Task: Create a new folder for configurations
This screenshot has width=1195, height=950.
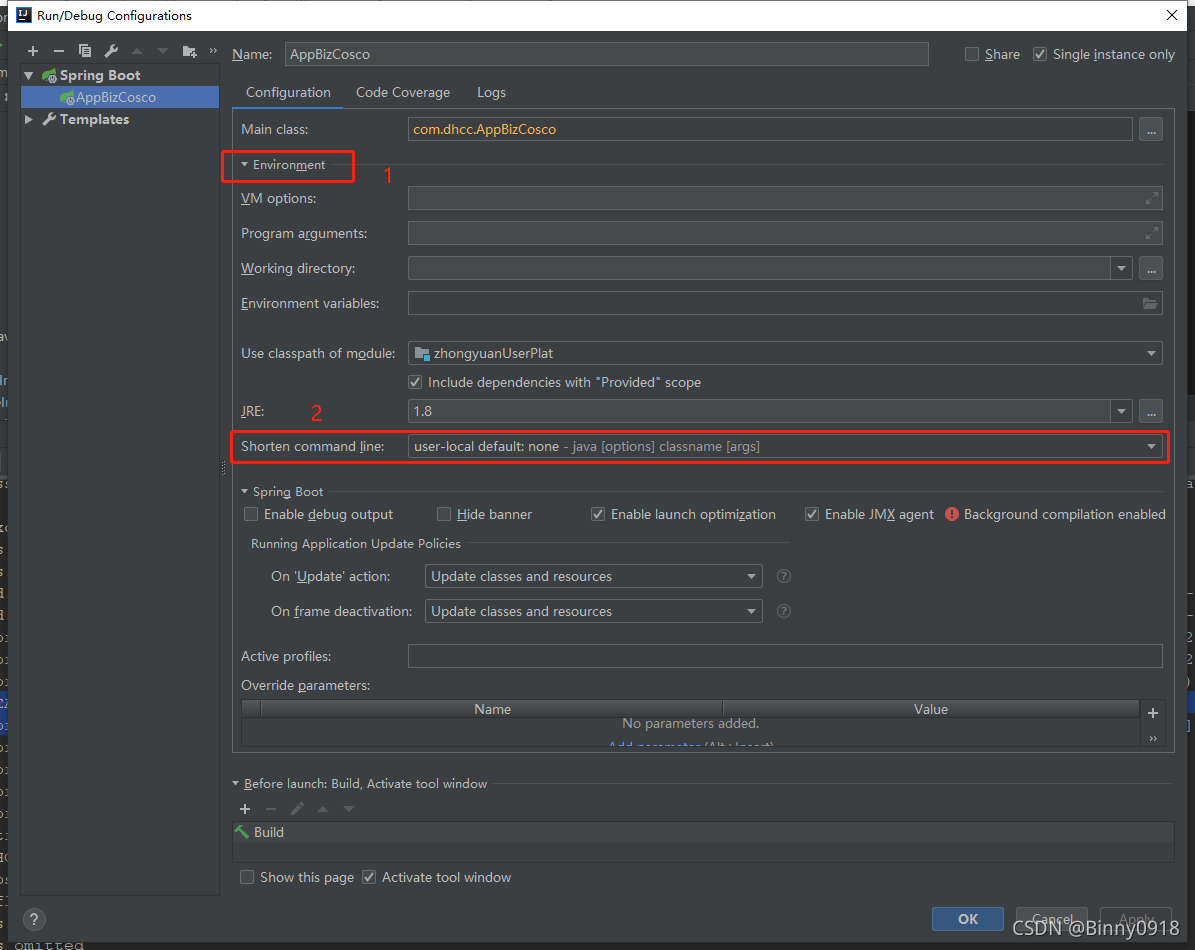Action: click(x=188, y=50)
